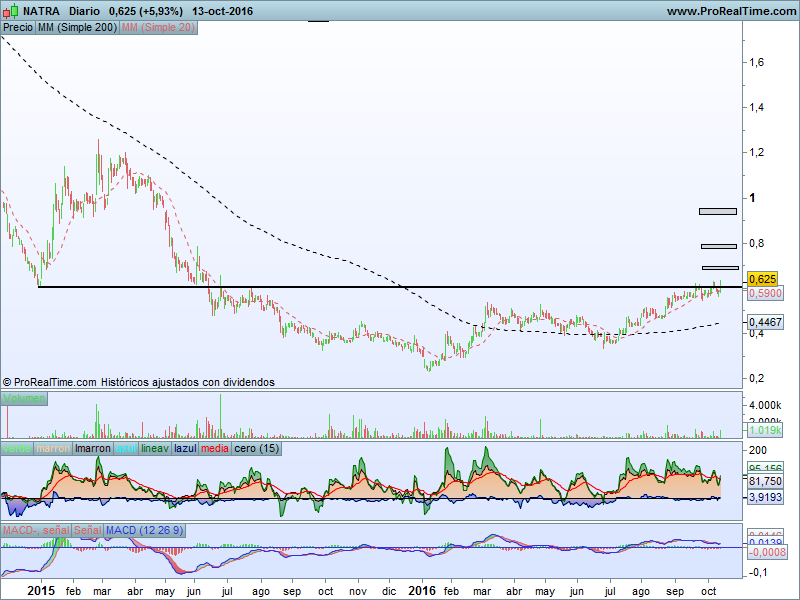800x600 pixels.
Task: Select the middle gray target rectangle
Action: point(719,246)
